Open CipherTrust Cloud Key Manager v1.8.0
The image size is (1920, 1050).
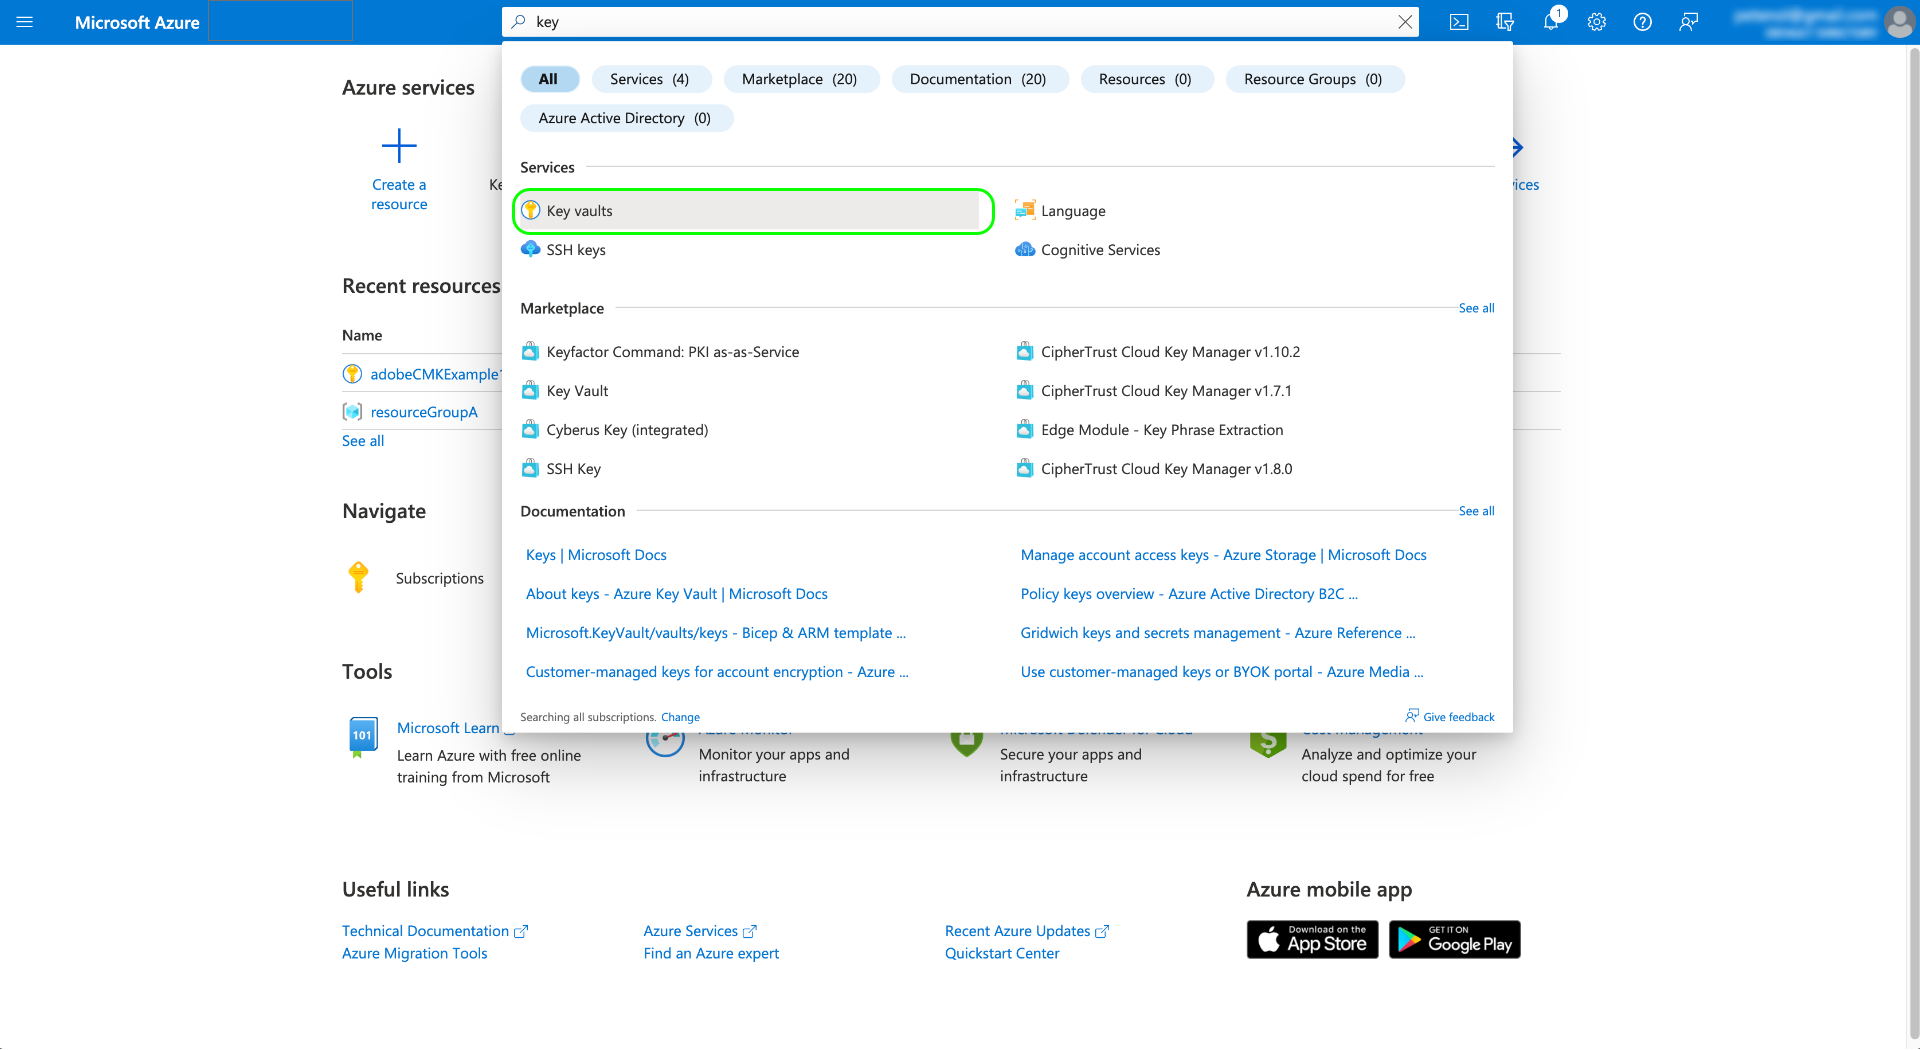(1154, 469)
